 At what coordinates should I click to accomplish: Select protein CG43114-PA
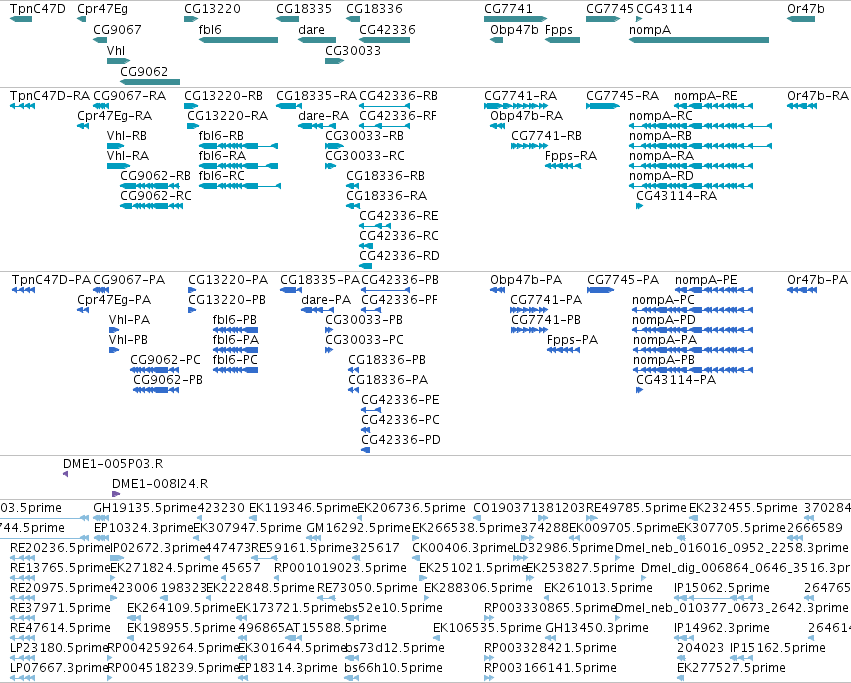(x=676, y=380)
